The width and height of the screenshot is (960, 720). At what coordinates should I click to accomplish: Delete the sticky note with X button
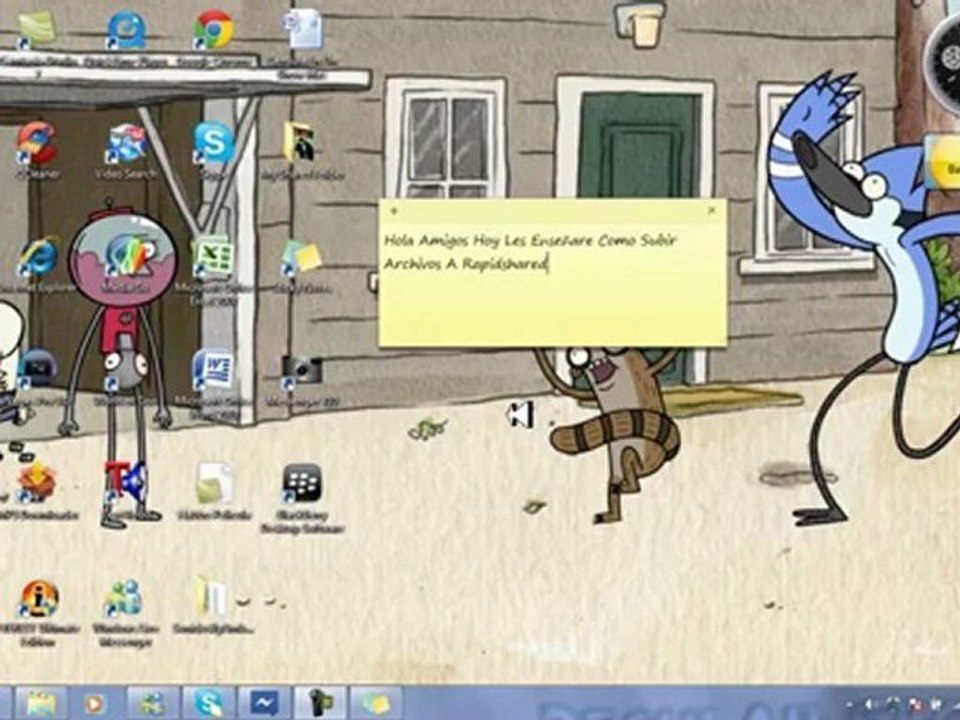(711, 211)
